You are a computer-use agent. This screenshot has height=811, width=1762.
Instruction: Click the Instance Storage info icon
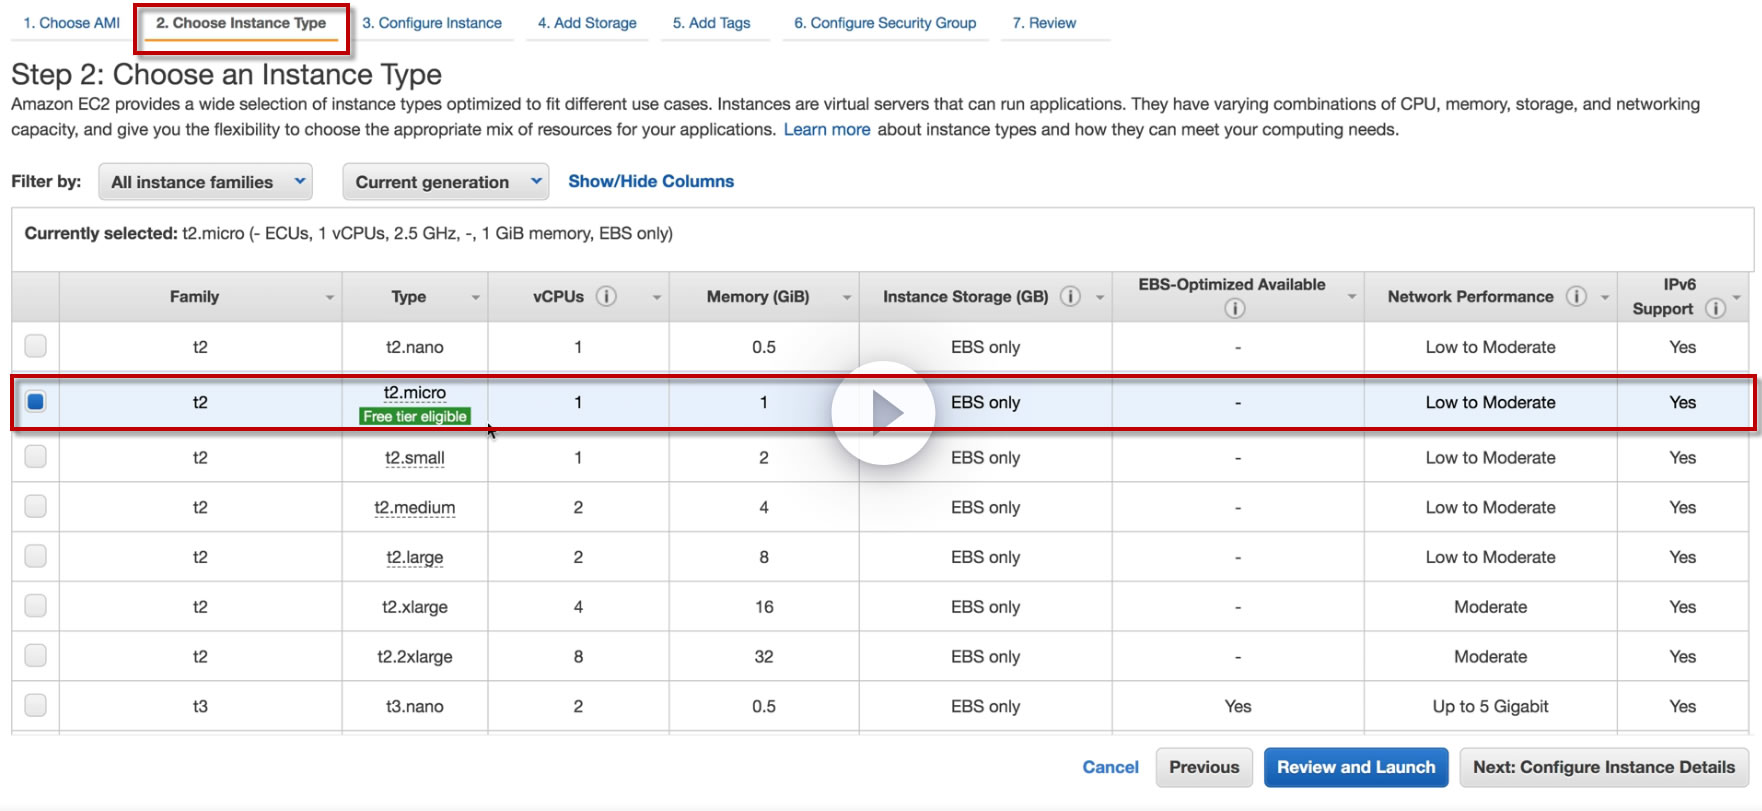coord(1070,296)
